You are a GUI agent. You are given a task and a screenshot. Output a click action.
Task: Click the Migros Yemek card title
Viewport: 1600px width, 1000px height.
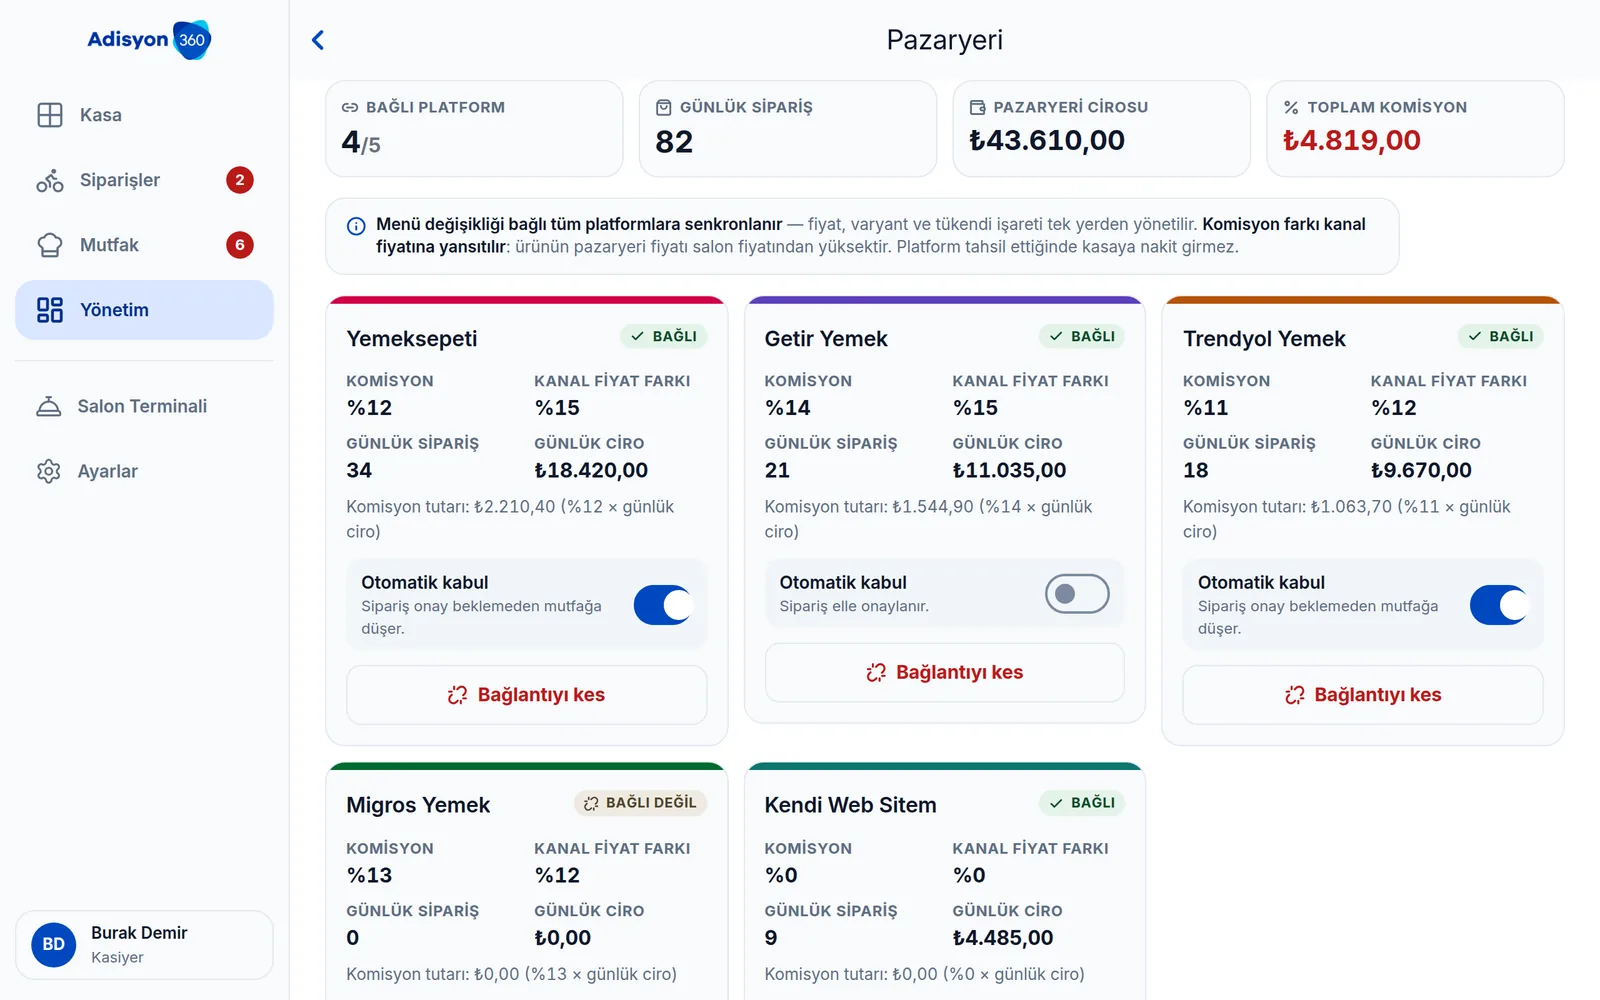point(418,805)
